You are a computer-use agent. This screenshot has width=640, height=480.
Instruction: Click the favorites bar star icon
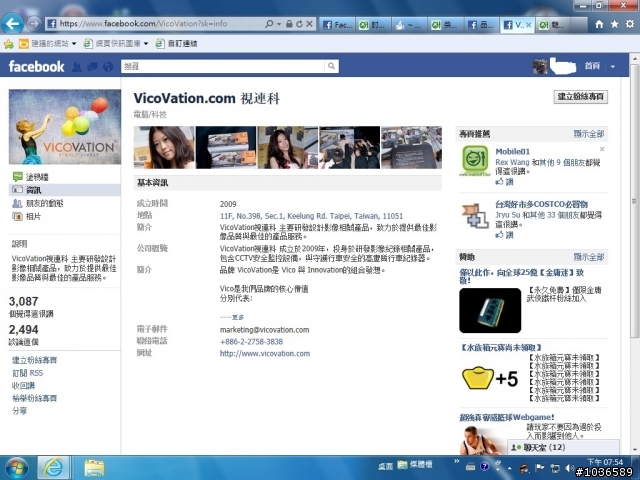8,43
